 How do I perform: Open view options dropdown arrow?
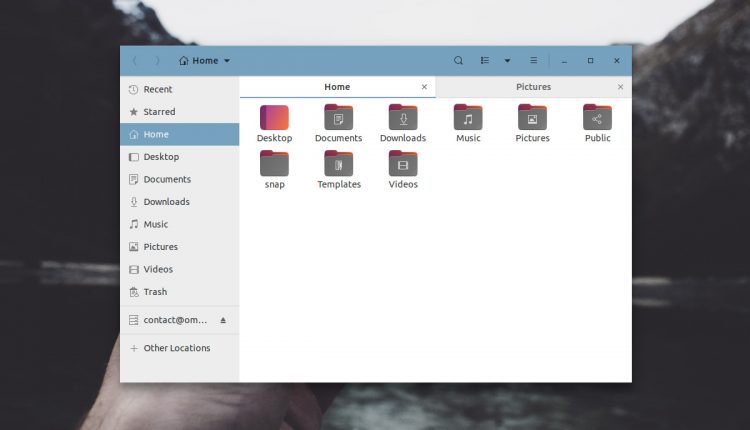[507, 61]
